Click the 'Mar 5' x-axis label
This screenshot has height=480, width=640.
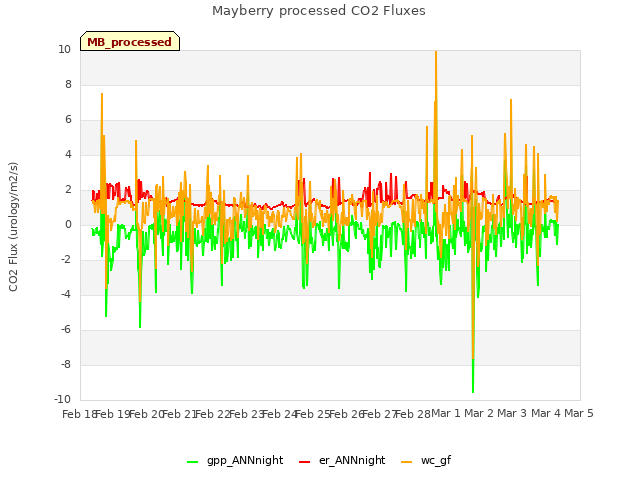(x=579, y=413)
